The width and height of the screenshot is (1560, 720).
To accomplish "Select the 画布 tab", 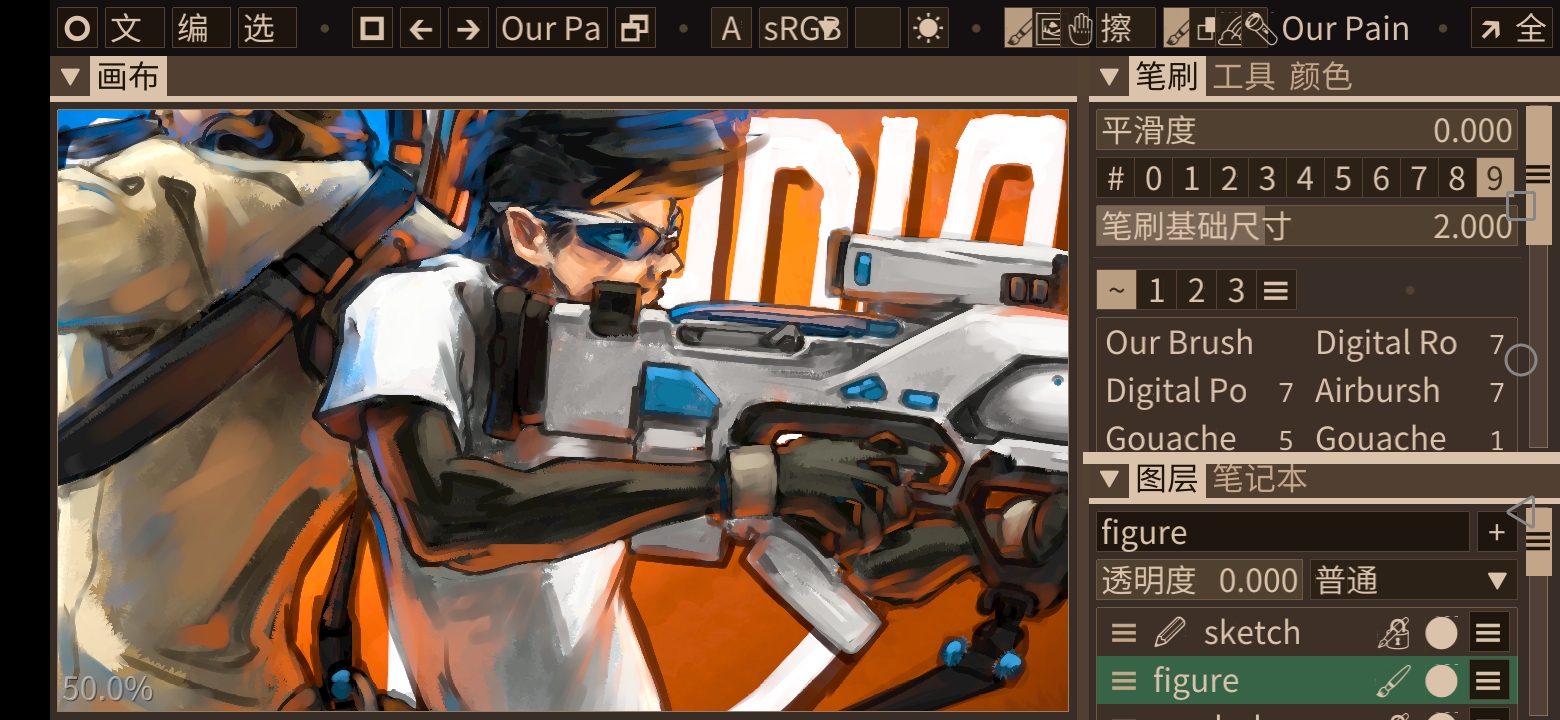I will (128, 77).
